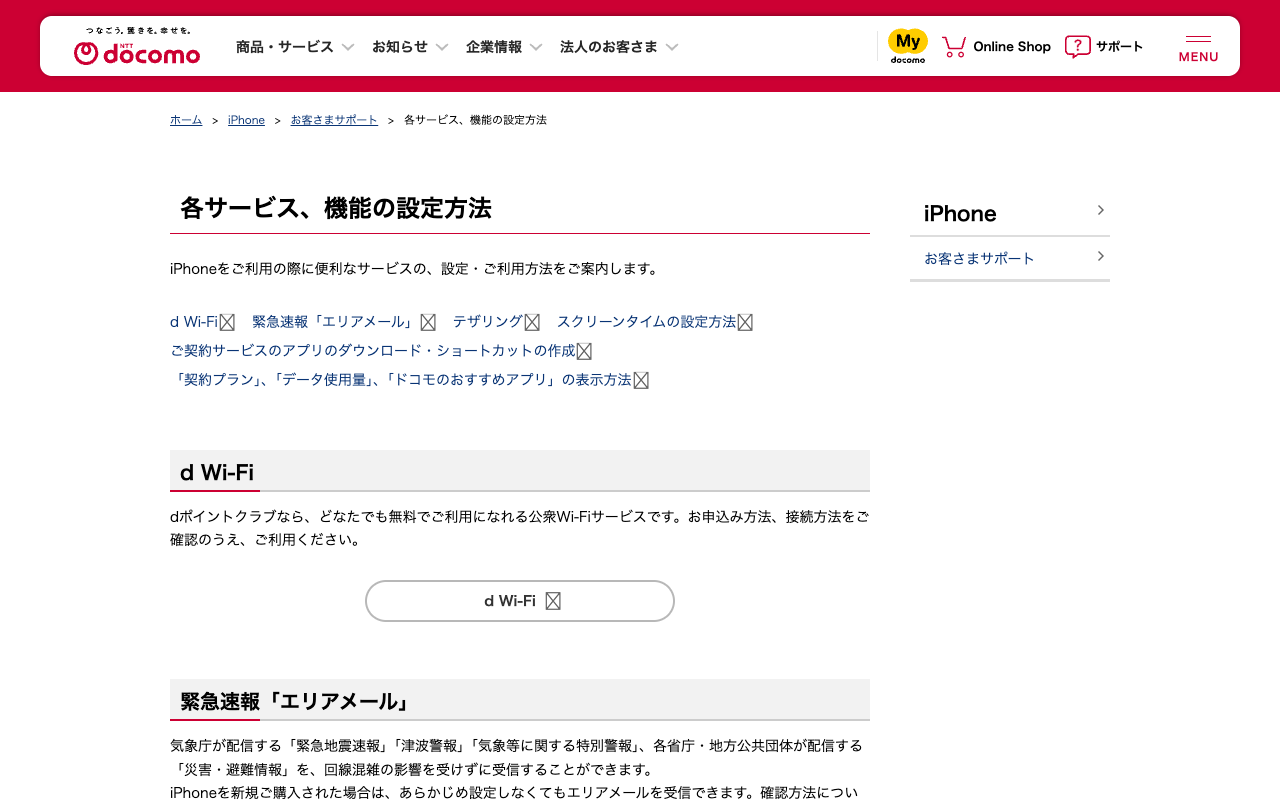Click the 気象庁が配信する paragraph

[x=516, y=769]
